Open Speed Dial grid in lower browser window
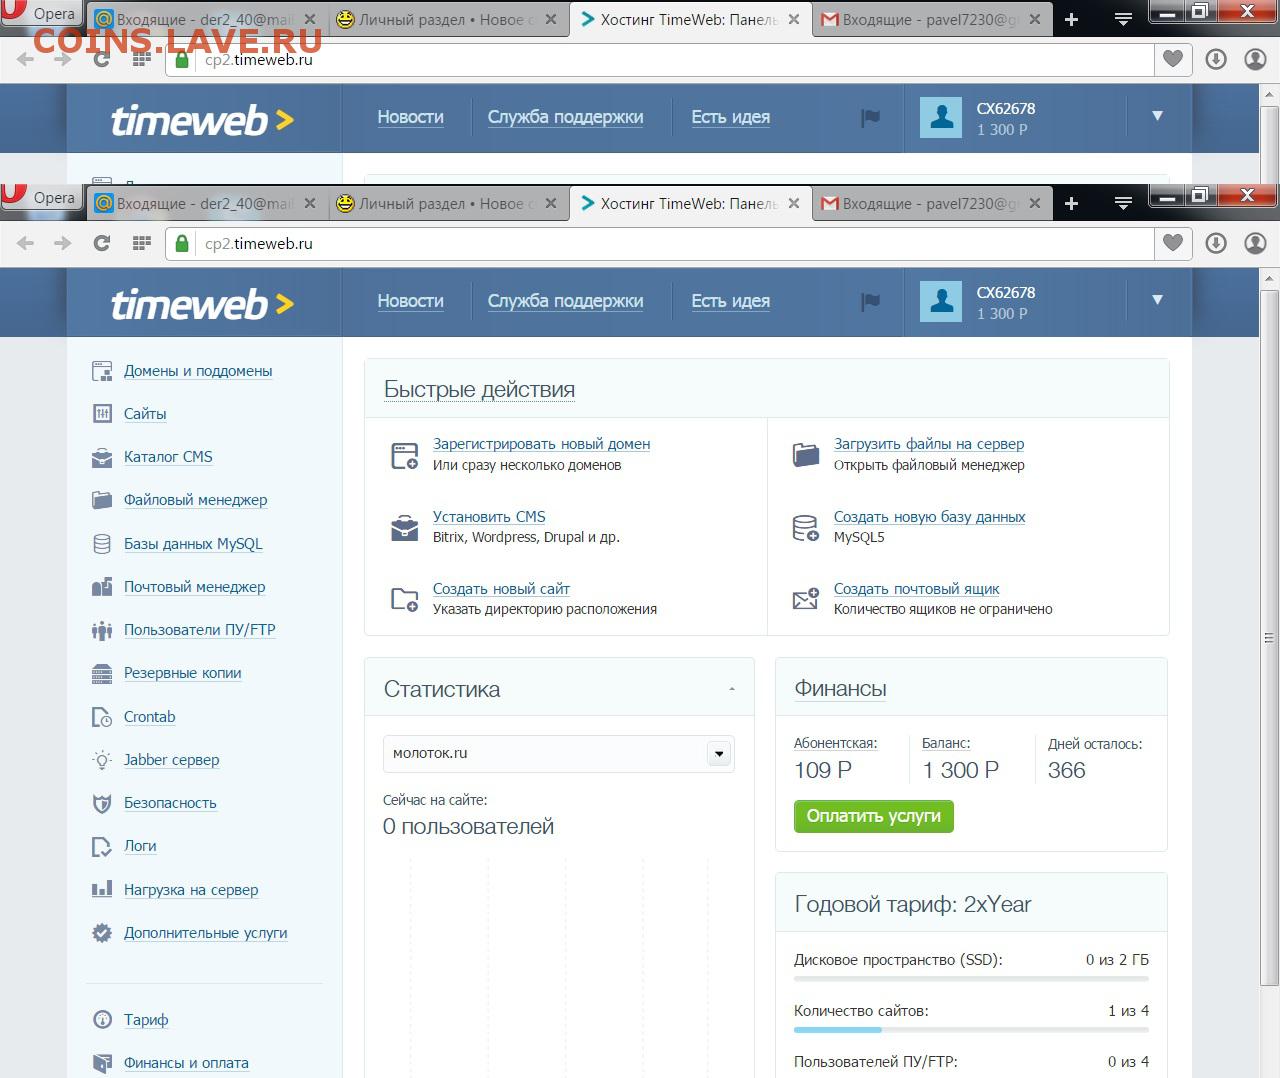This screenshot has width=1280, height=1078. (x=142, y=243)
